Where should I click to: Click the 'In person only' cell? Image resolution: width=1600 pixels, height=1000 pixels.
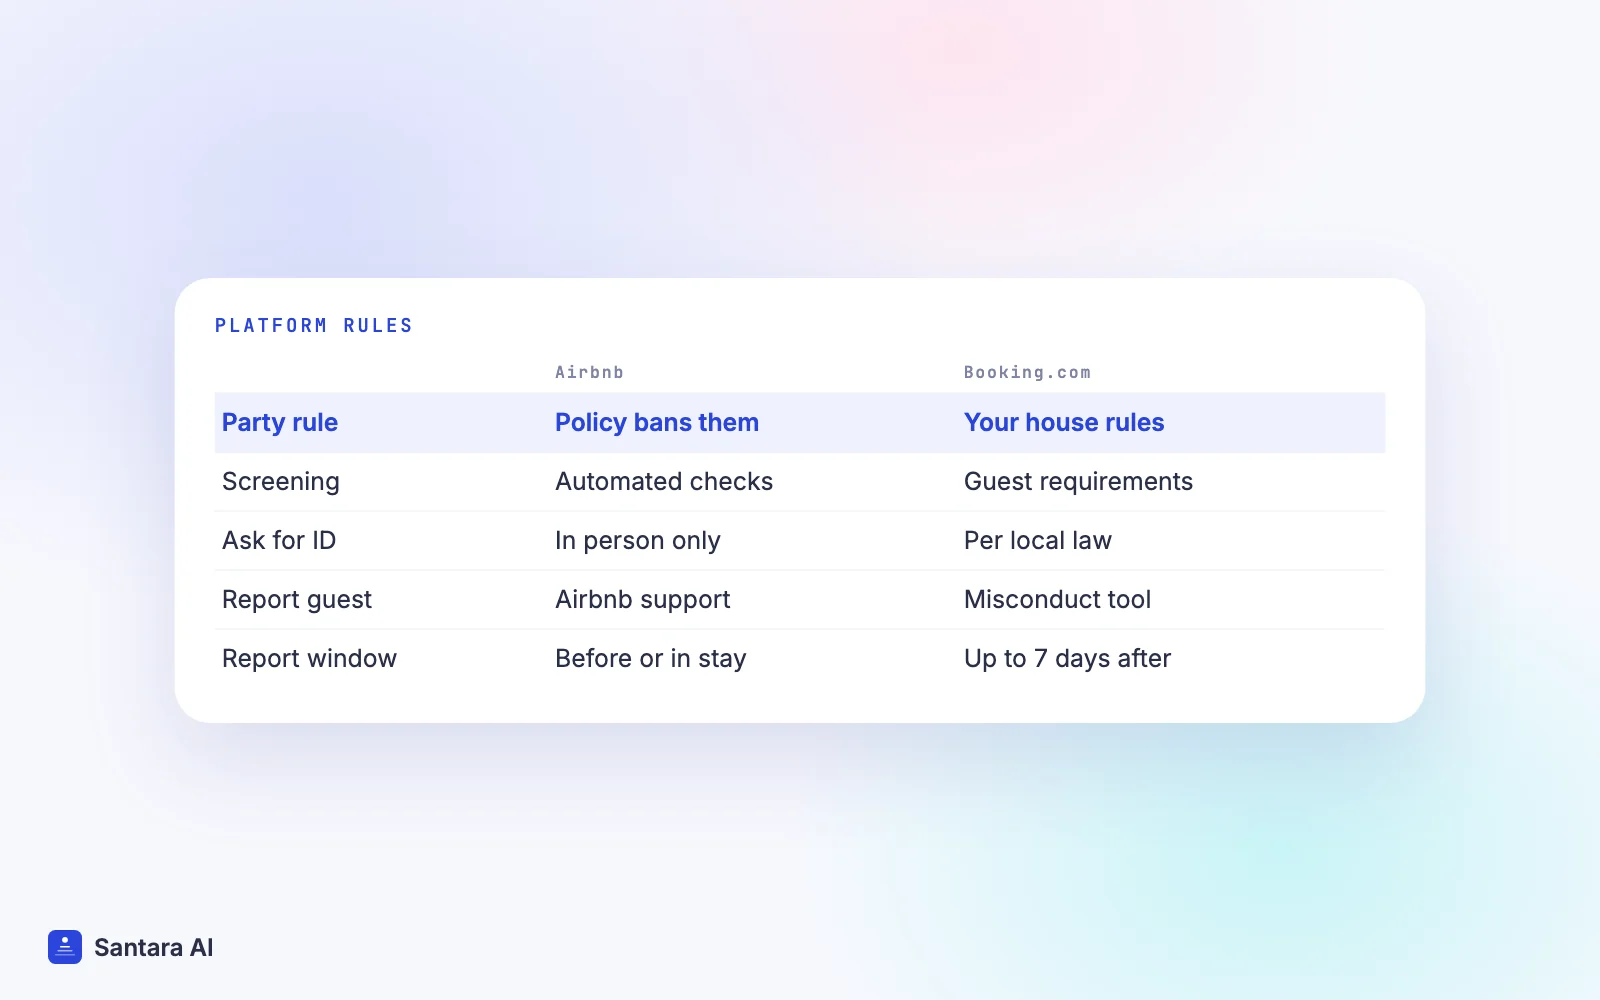(638, 541)
